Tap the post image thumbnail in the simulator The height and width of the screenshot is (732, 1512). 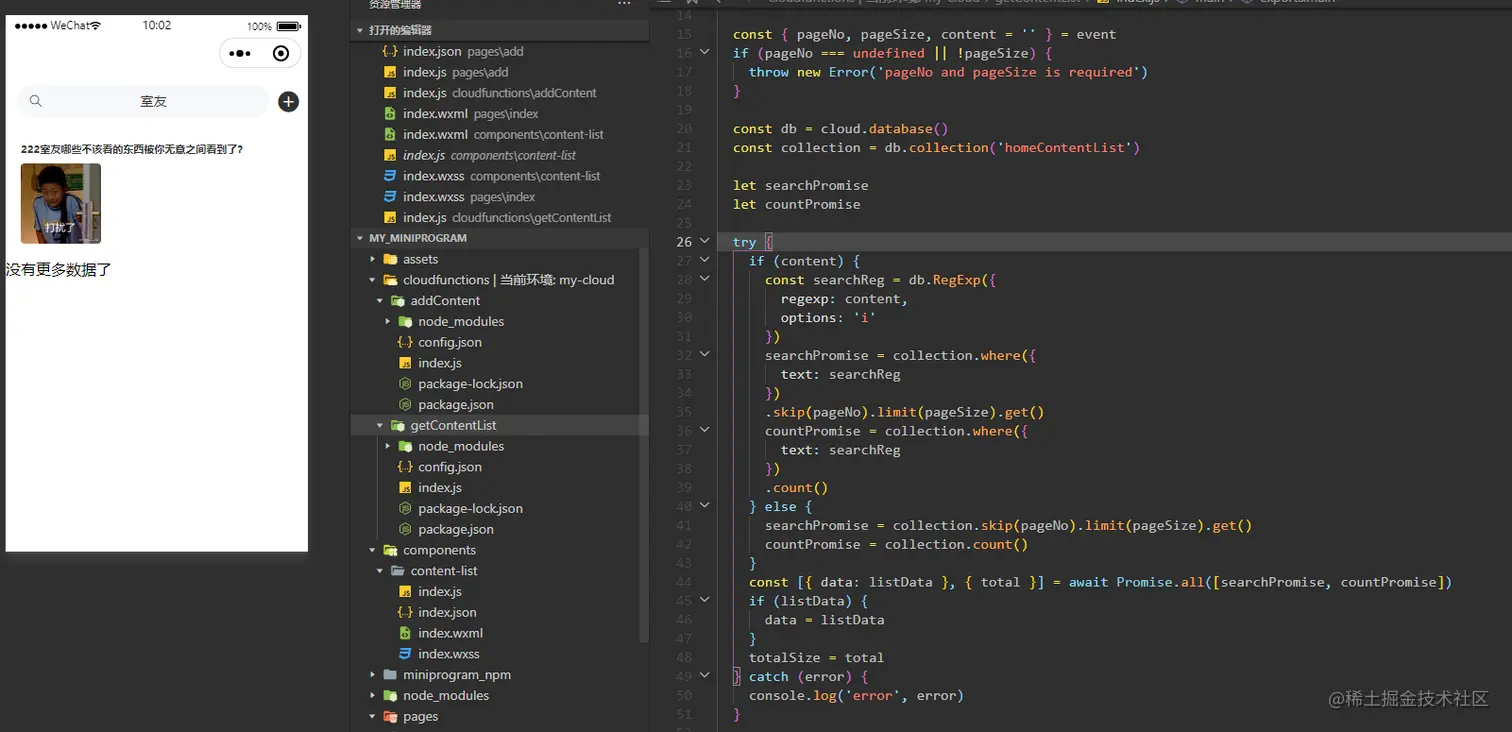pyautogui.click(x=61, y=203)
